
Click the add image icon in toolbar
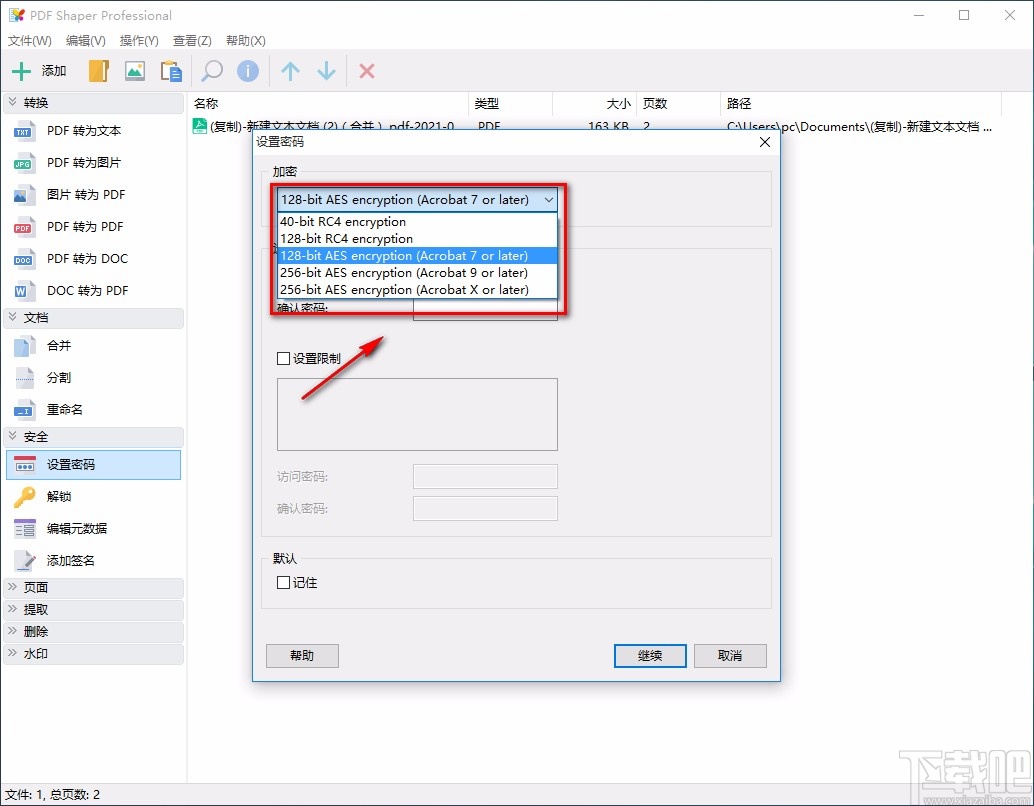pyautogui.click(x=135, y=71)
